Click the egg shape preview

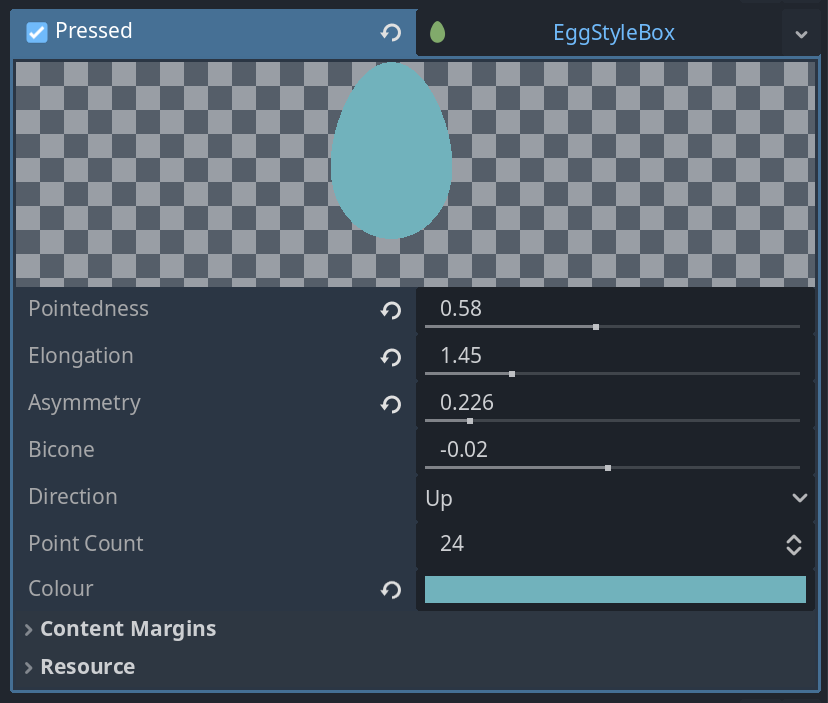(x=391, y=150)
